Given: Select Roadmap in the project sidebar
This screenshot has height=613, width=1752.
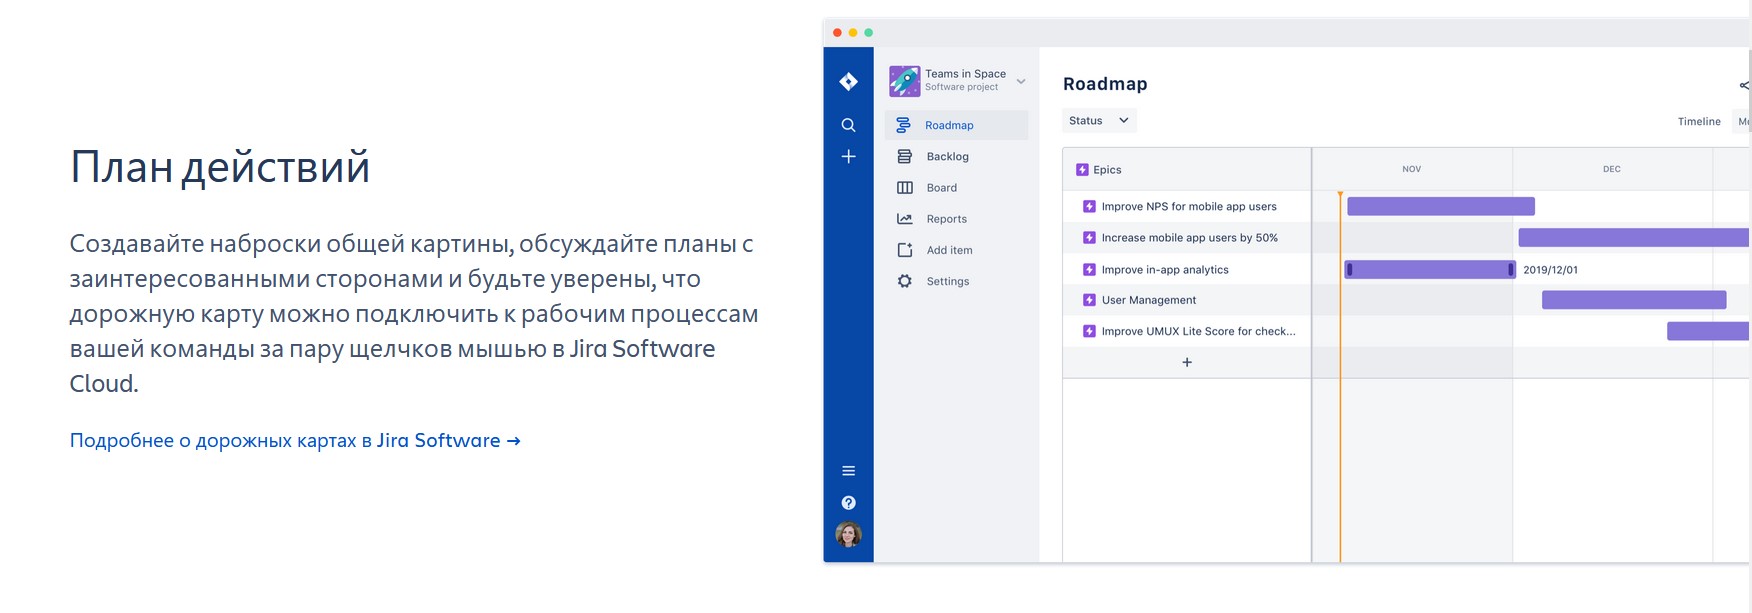Looking at the screenshot, I should (949, 126).
